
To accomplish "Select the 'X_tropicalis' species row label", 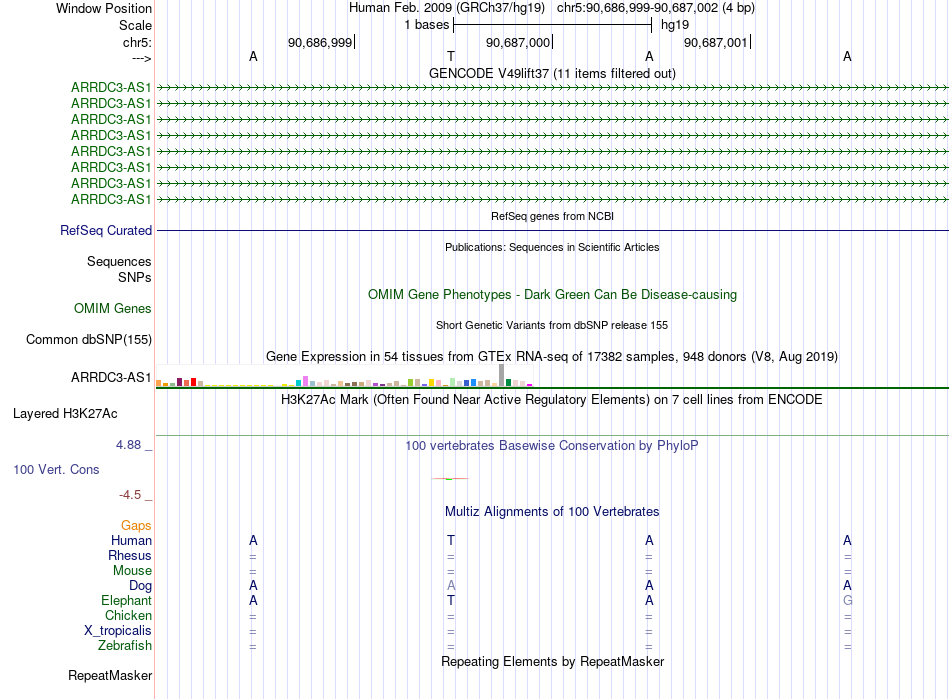I will tap(118, 631).
